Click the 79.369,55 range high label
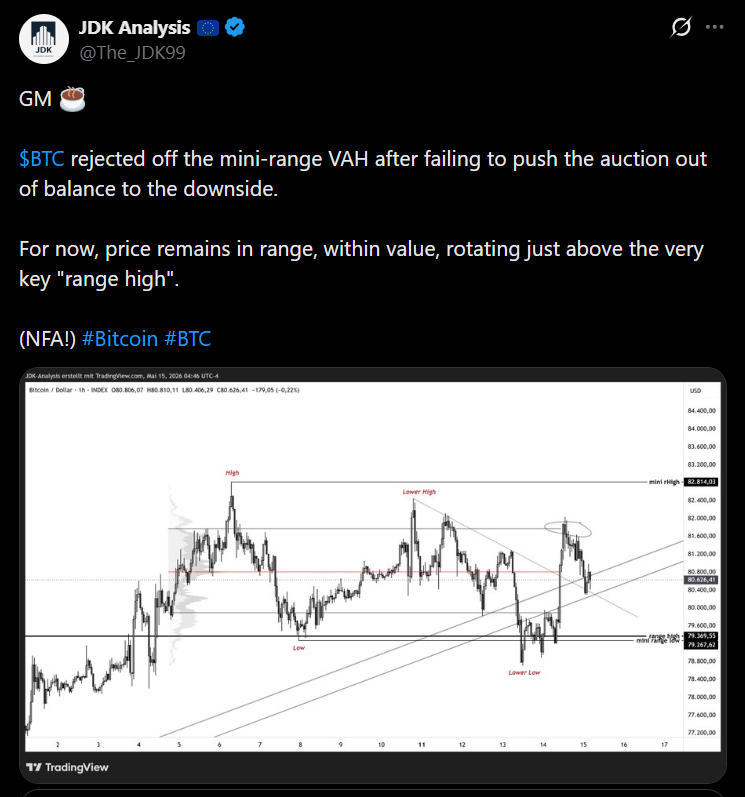745x797 pixels. pos(701,636)
